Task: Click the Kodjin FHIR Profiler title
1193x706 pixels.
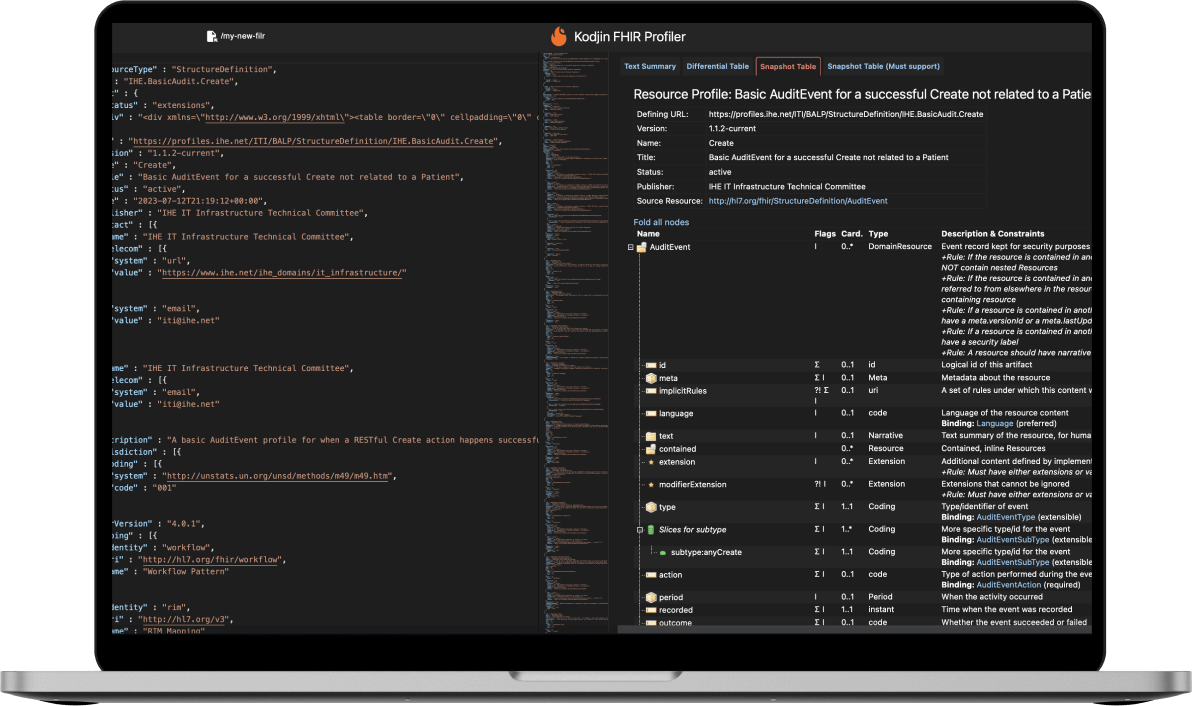Action: pos(629,37)
